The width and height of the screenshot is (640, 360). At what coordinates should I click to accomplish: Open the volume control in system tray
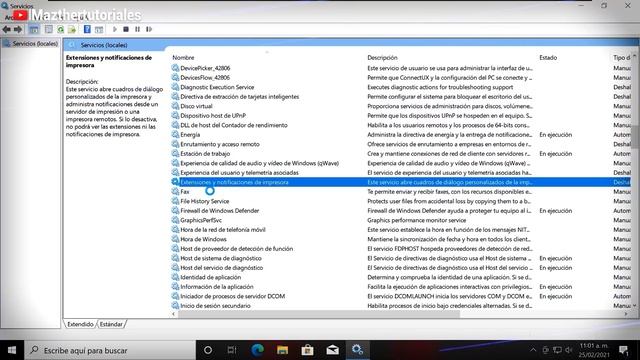click(569, 350)
